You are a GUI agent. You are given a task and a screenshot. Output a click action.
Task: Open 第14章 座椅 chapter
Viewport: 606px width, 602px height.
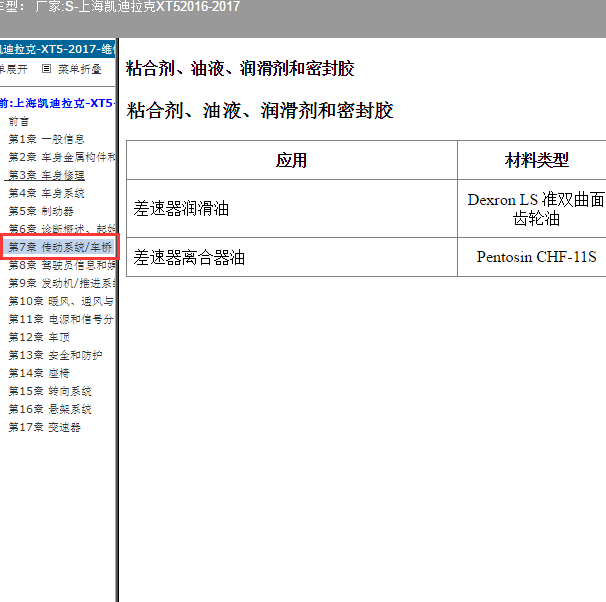point(39,373)
